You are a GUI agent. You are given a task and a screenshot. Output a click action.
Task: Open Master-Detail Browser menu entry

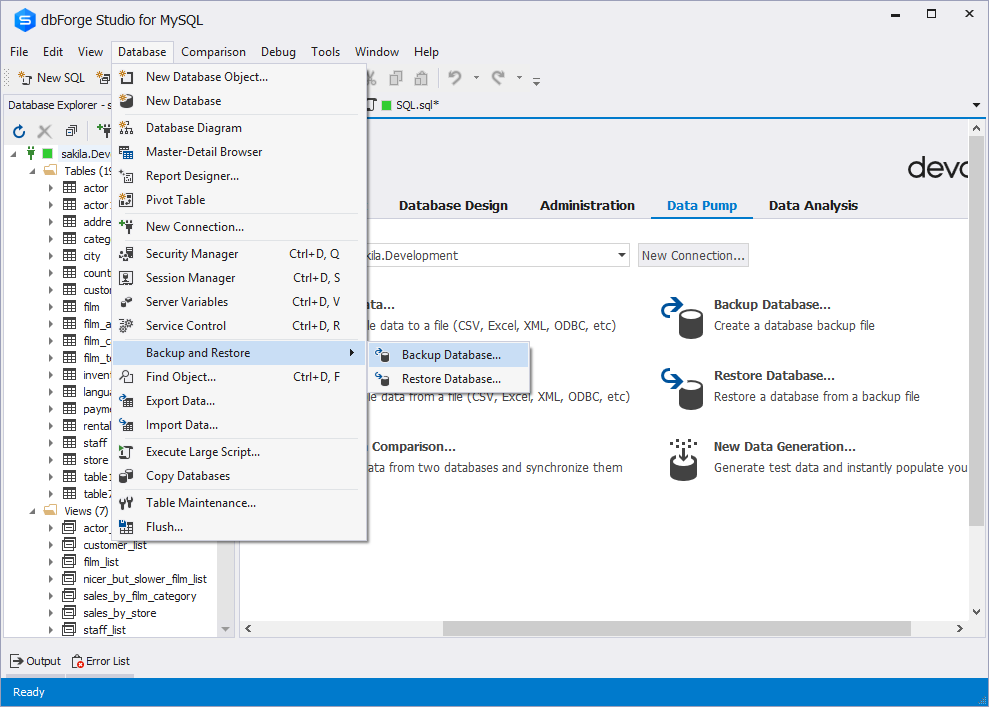pos(240,152)
